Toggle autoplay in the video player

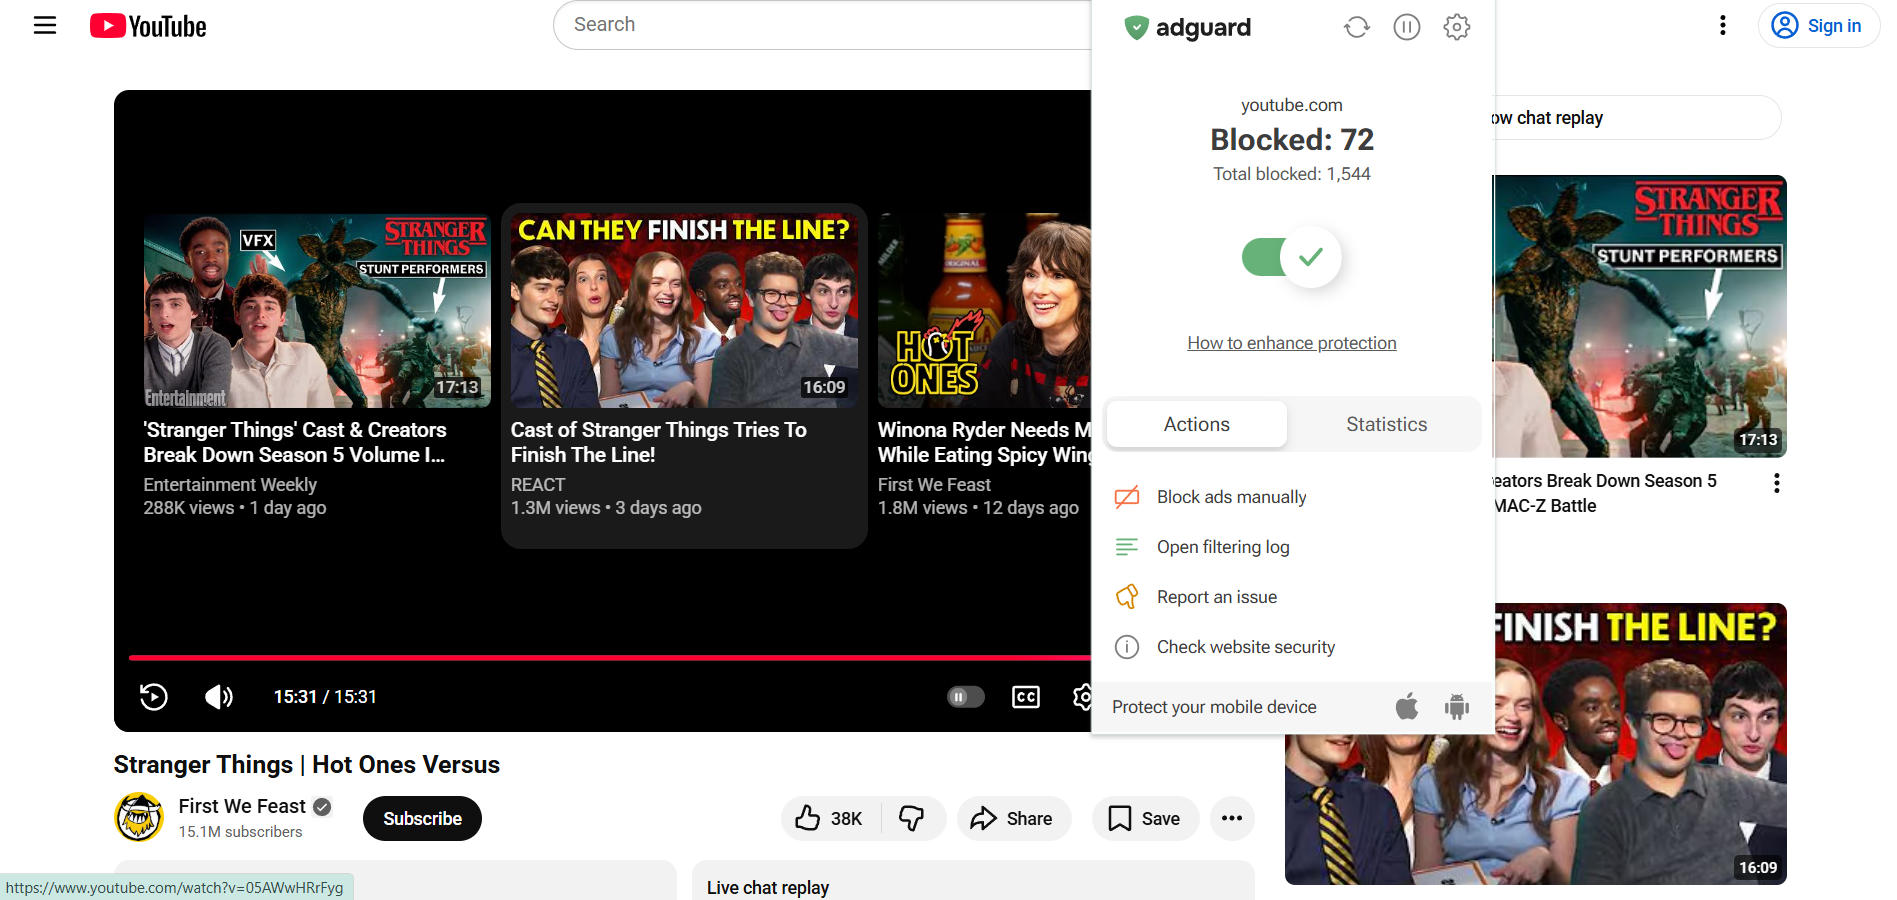(964, 697)
